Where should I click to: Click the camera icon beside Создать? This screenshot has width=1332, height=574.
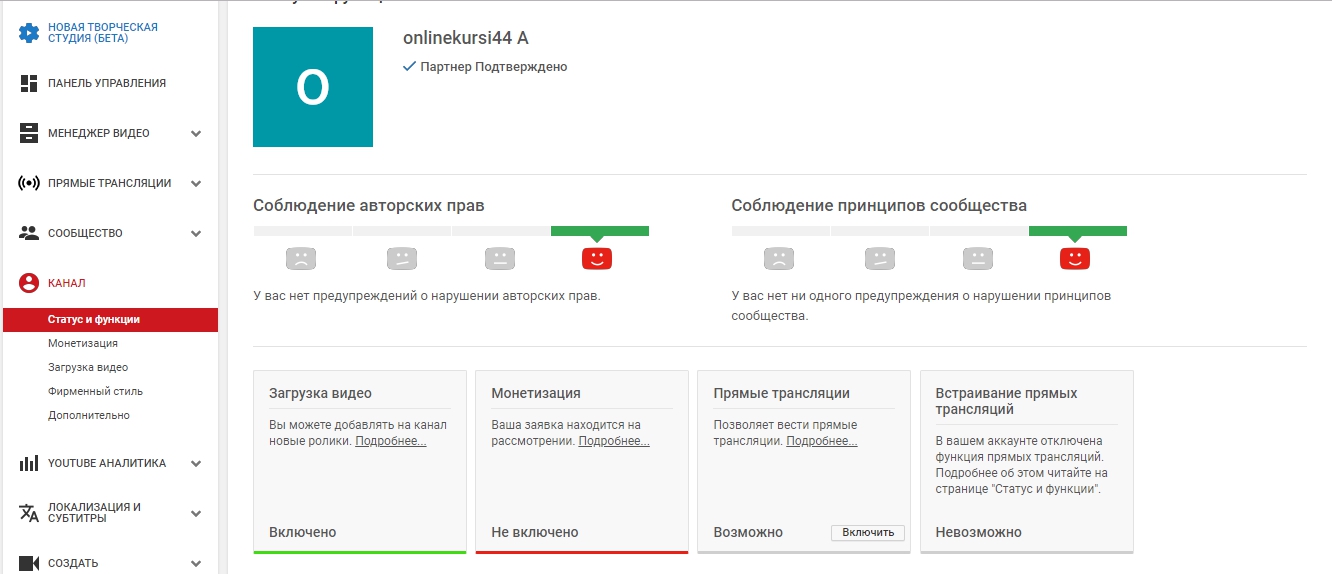point(29,563)
